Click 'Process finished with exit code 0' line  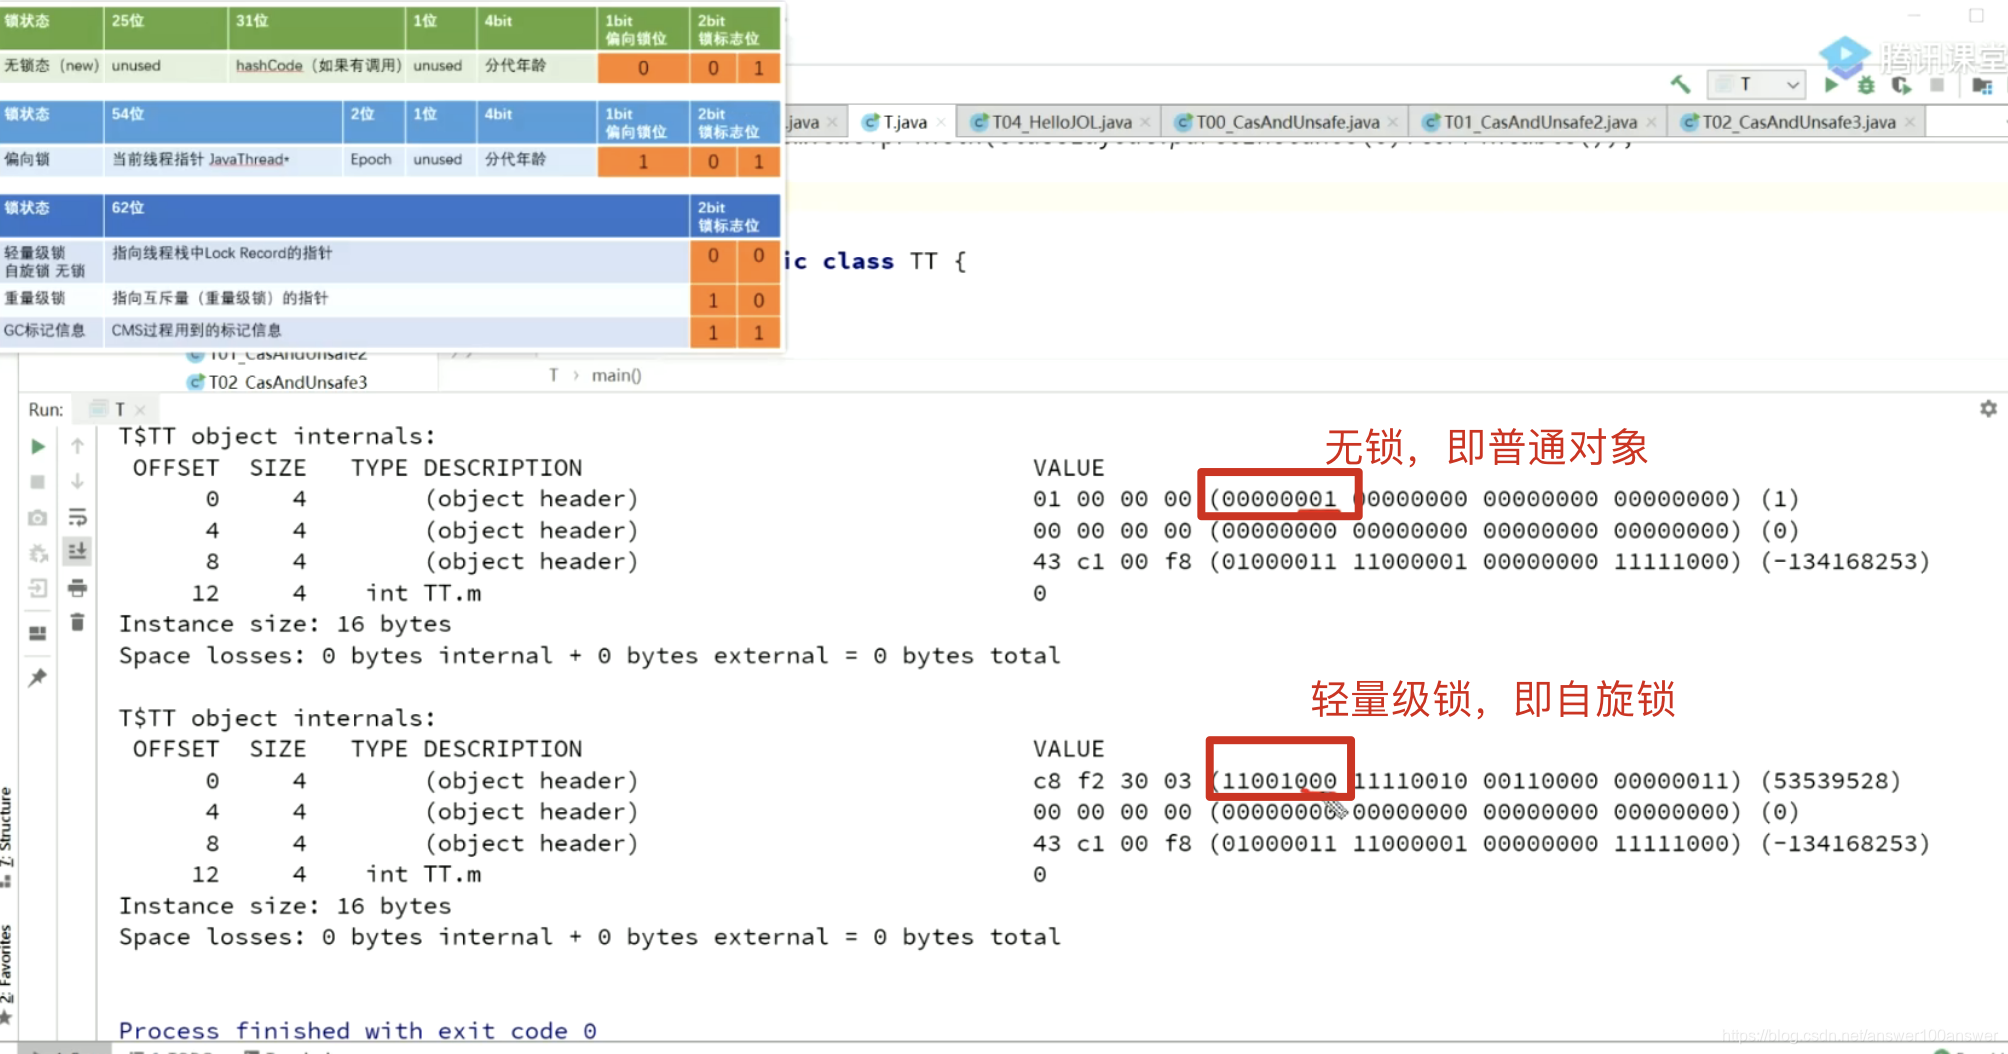click(358, 1030)
